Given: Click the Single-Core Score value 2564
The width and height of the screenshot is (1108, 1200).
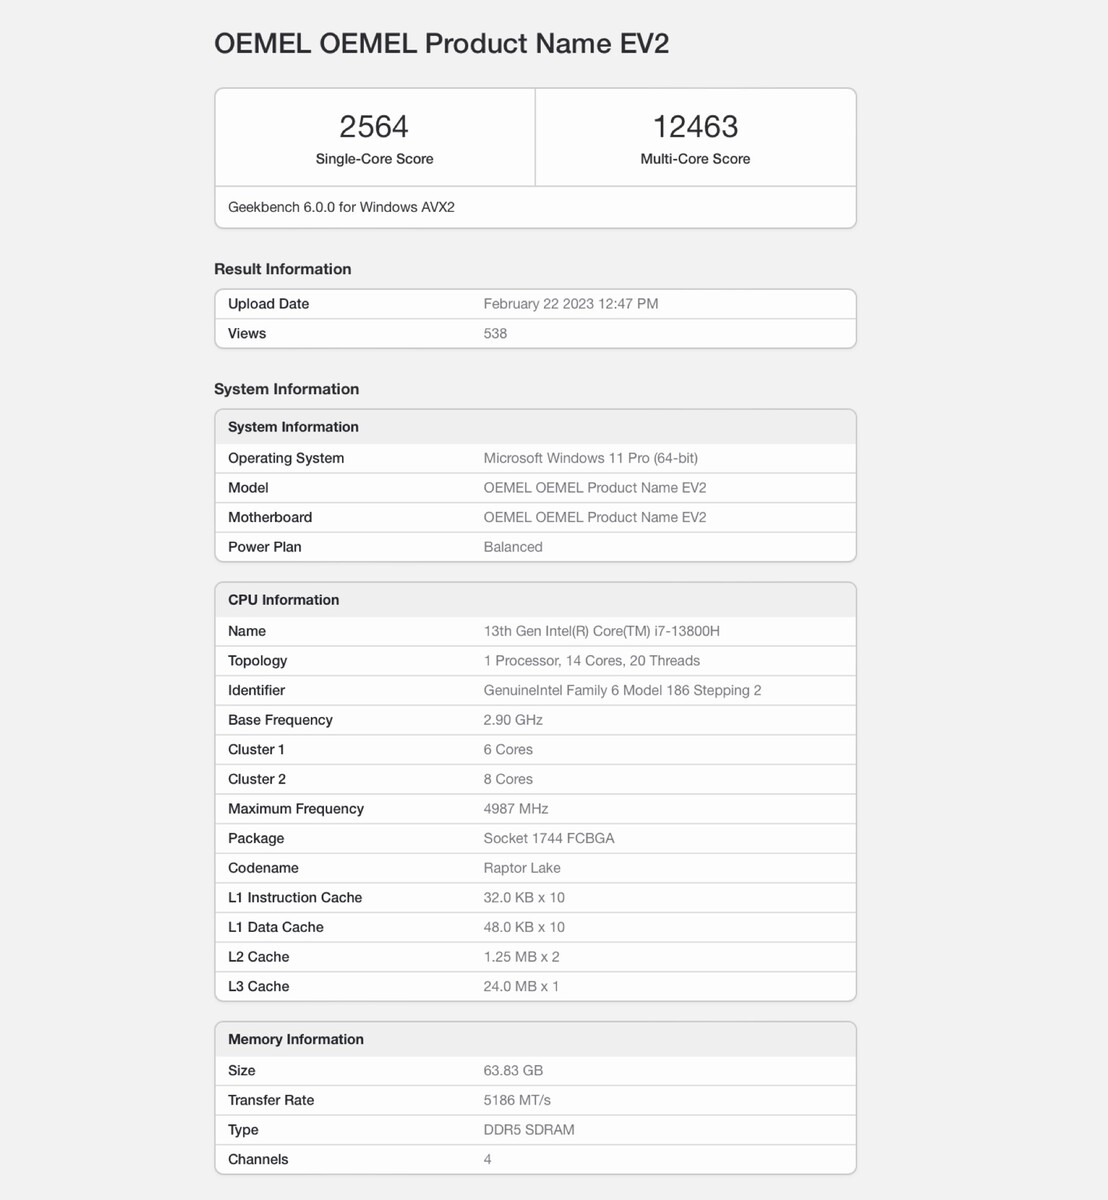Looking at the screenshot, I should [374, 127].
